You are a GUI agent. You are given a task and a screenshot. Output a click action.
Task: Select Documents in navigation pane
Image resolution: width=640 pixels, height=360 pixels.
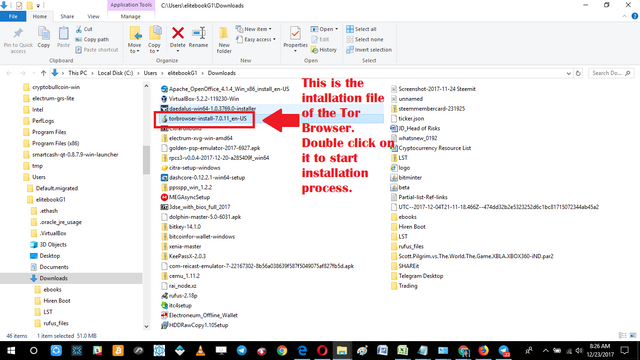(54, 267)
